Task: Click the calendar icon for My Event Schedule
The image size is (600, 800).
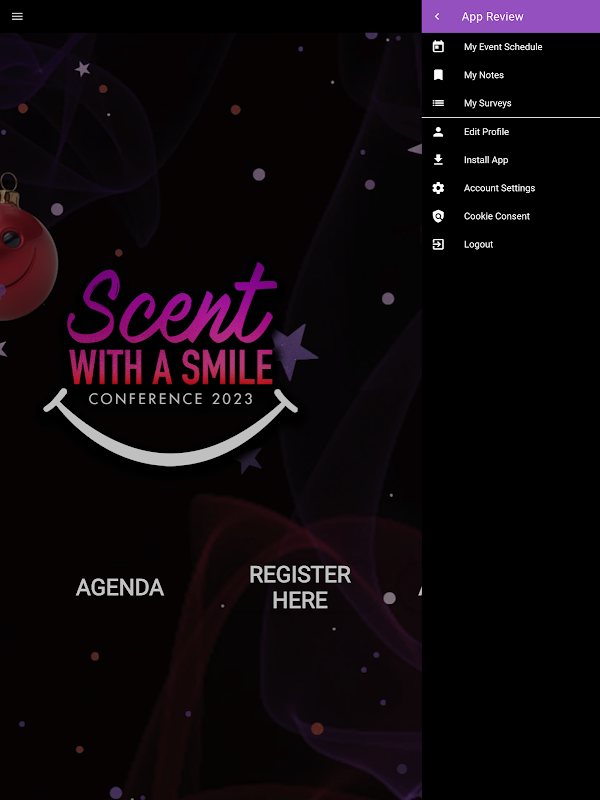Action: (x=438, y=46)
